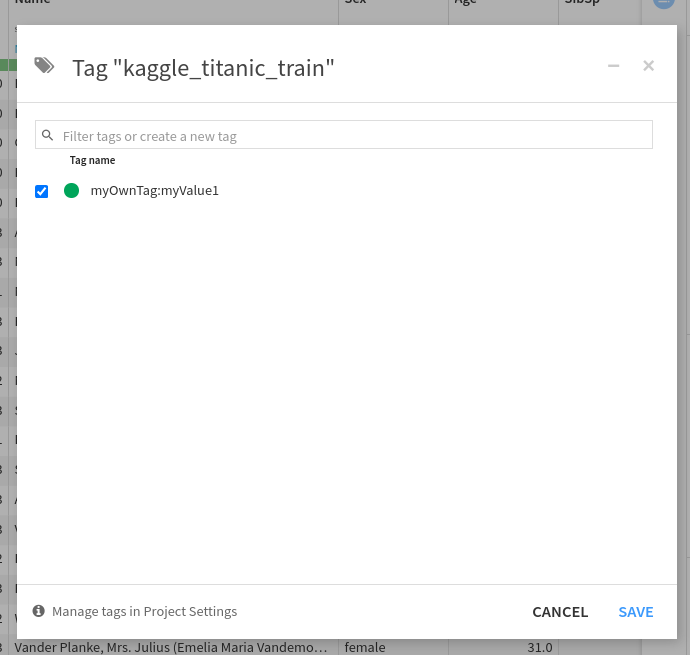Image resolution: width=690 pixels, height=655 pixels.
Task: Open Manage tags in Project Settings
Action: tap(144, 611)
